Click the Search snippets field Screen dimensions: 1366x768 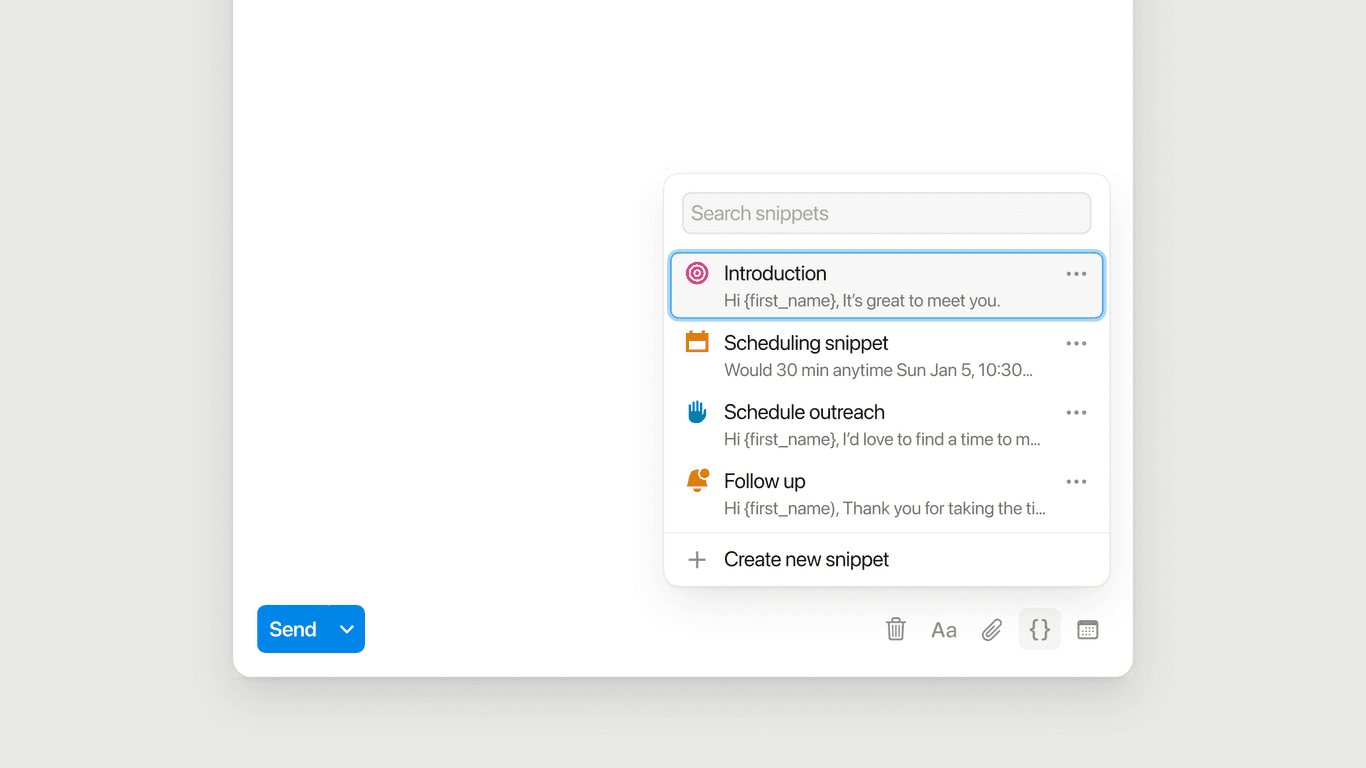(x=886, y=213)
